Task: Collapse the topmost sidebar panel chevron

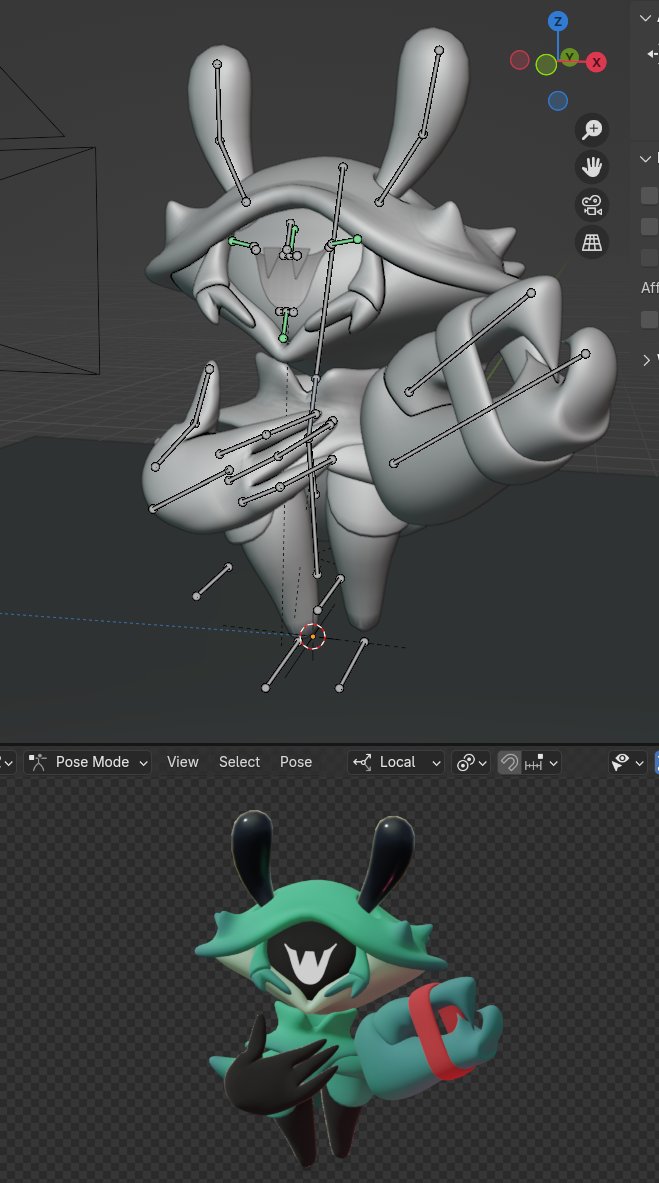Action: [x=645, y=17]
